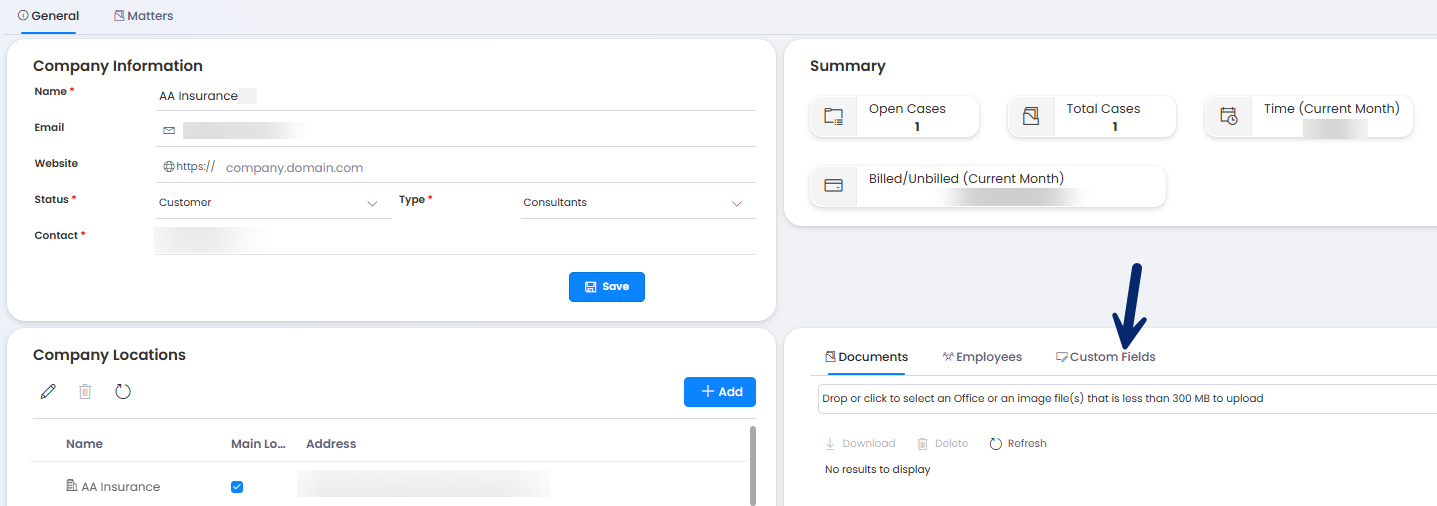Screen dimensions: 1437x506
Task: Open the Custom Fields tab
Action: [1105, 357]
